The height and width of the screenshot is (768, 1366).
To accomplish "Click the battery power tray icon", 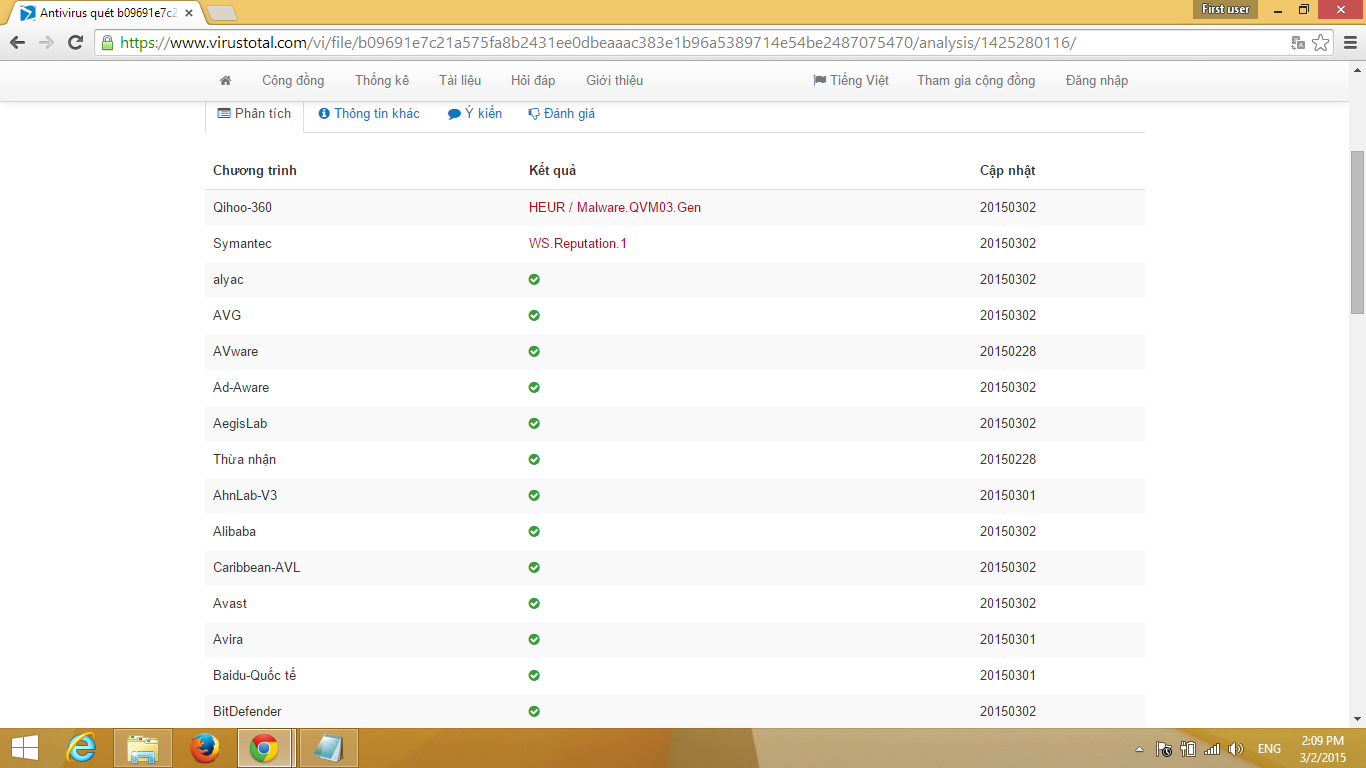I will [1188, 749].
